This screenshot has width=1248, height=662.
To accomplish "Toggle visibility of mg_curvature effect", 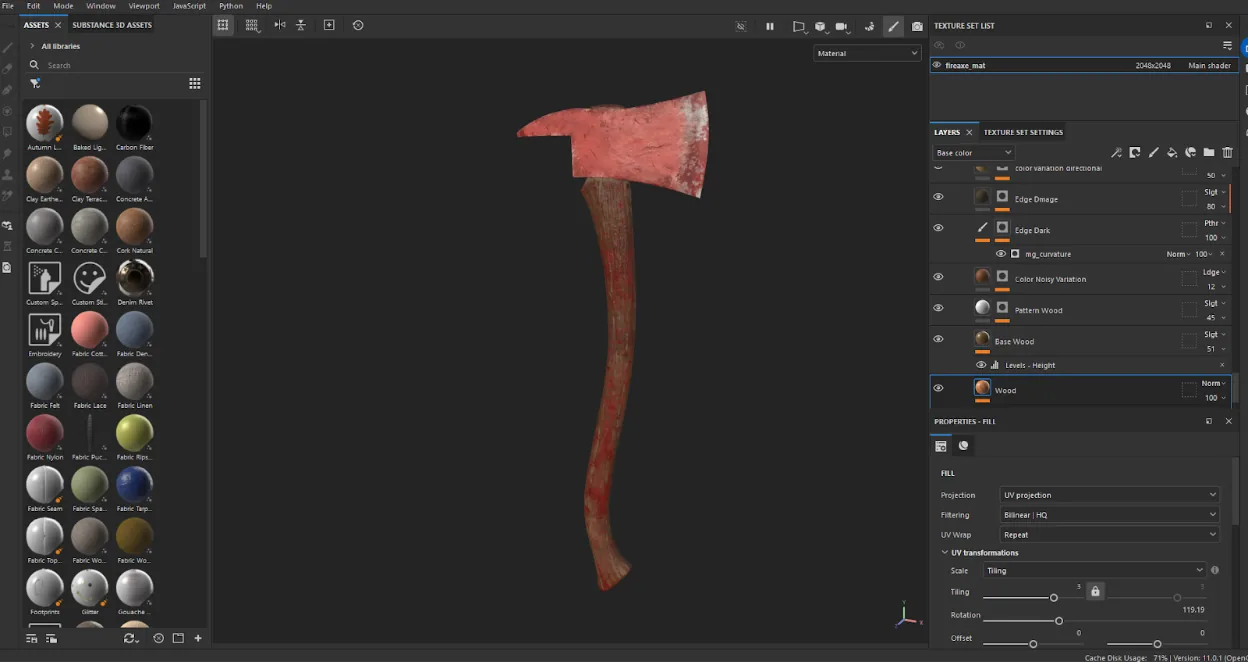I will point(1001,254).
